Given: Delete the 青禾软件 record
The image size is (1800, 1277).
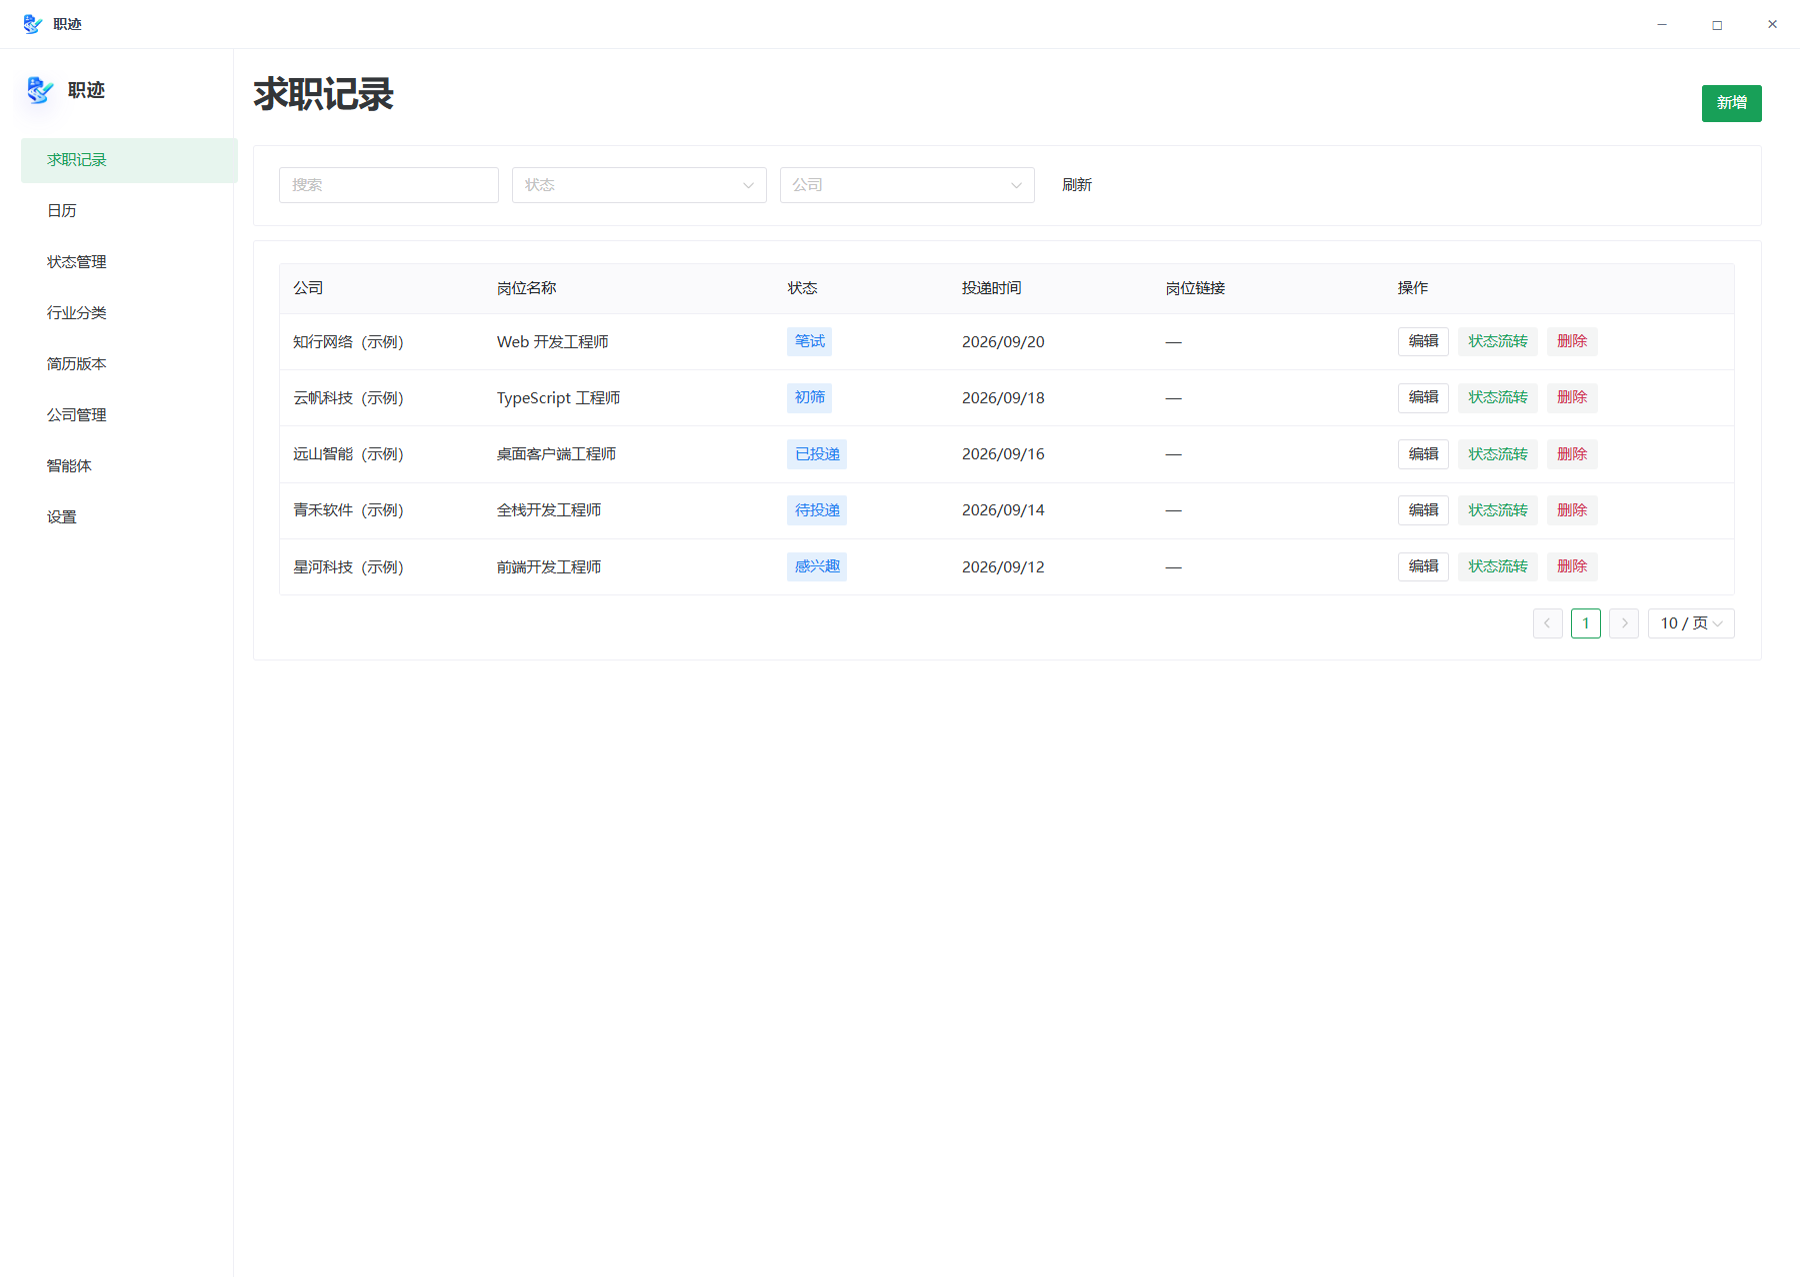Looking at the screenshot, I should [1572, 510].
